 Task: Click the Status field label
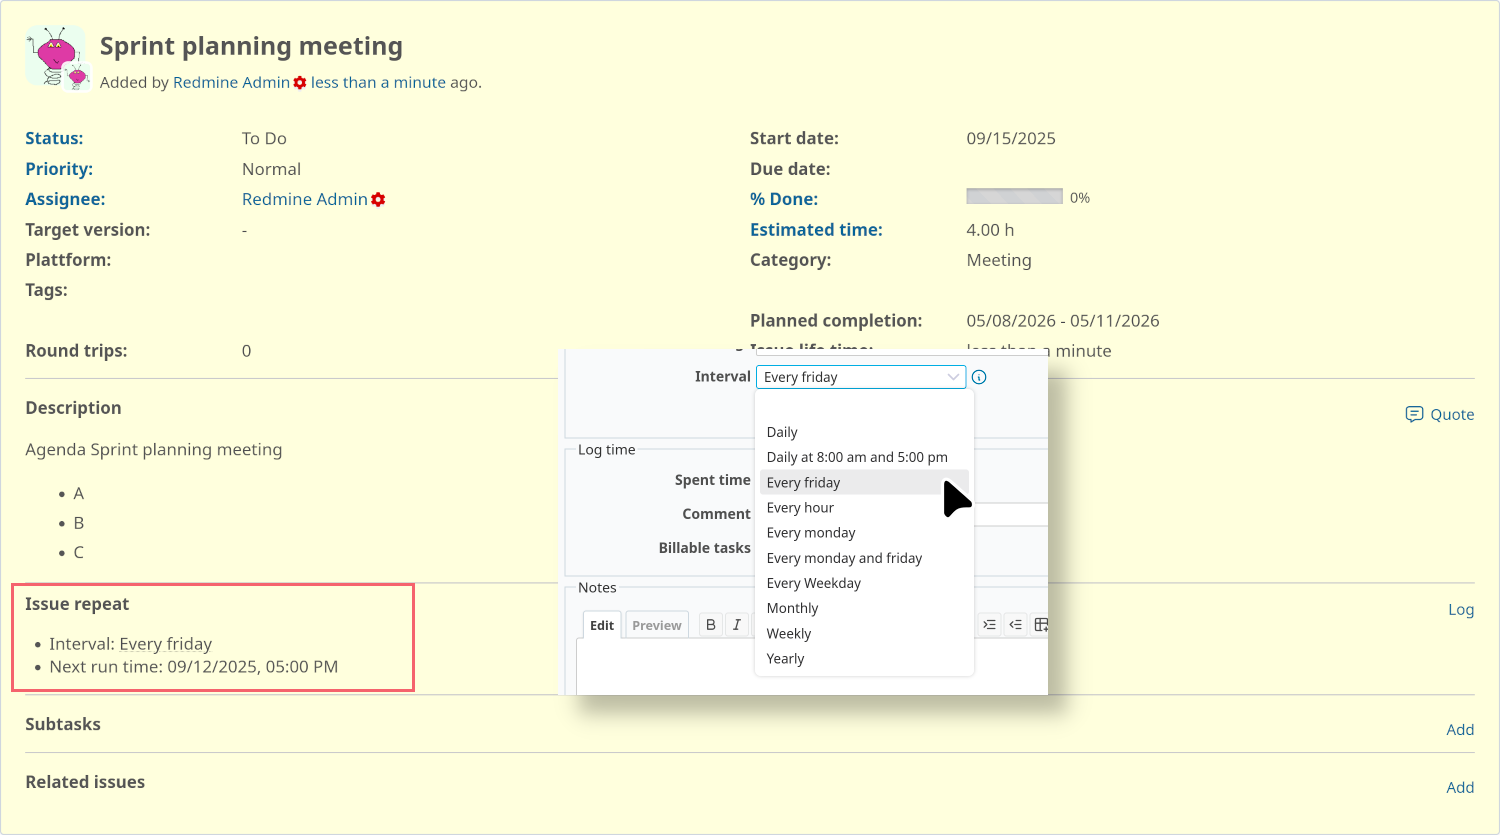pyautogui.click(x=54, y=138)
